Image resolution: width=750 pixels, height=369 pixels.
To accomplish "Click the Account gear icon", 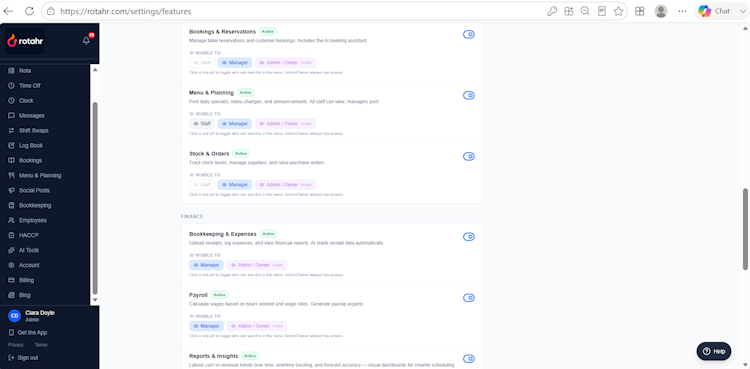I will pos(11,265).
